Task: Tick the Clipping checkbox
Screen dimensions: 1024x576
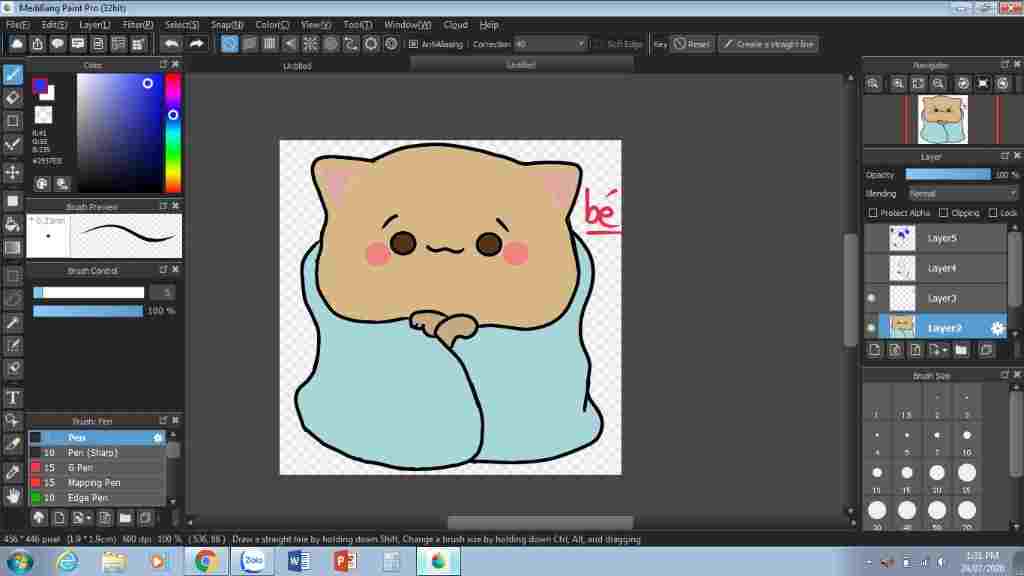Action: (945, 213)
